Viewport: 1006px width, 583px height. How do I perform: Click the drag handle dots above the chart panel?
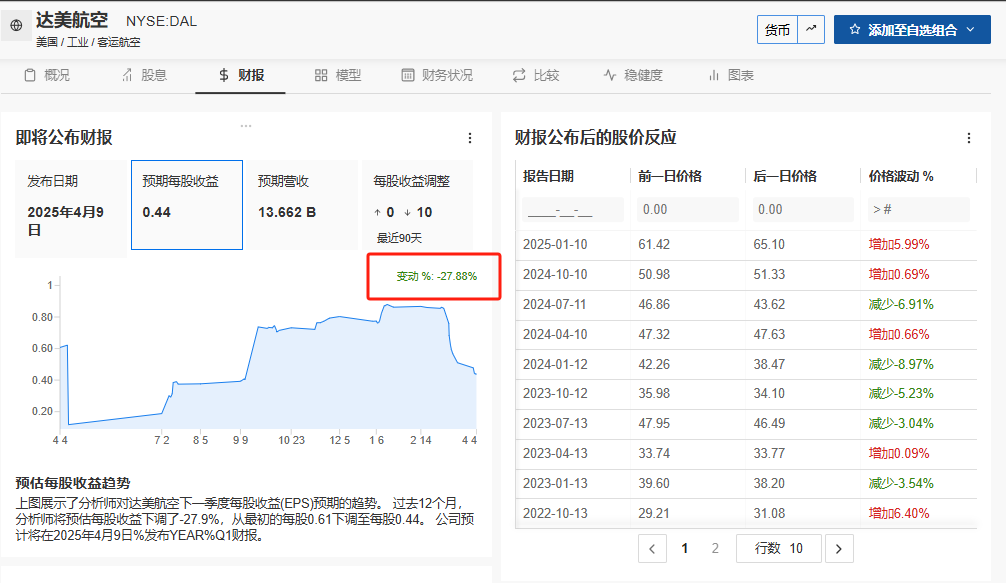coord(246,126)
